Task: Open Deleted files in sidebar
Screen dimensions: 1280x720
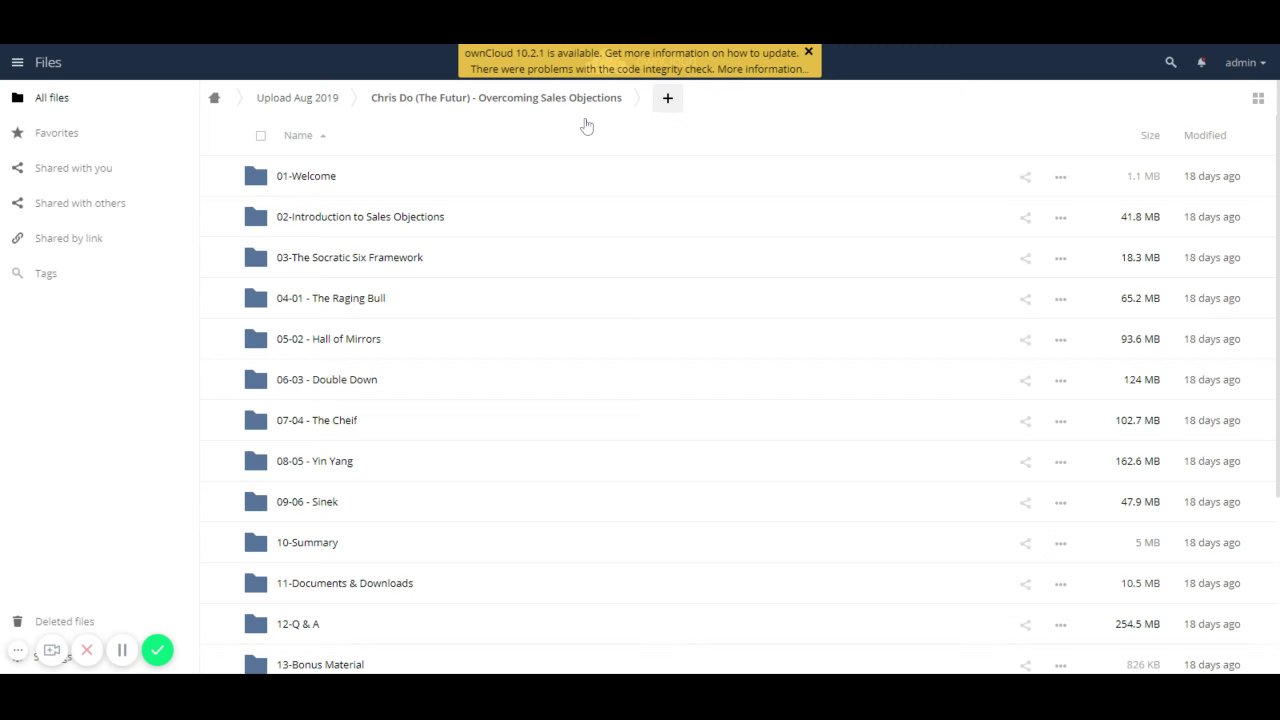Action: (64, 621)
